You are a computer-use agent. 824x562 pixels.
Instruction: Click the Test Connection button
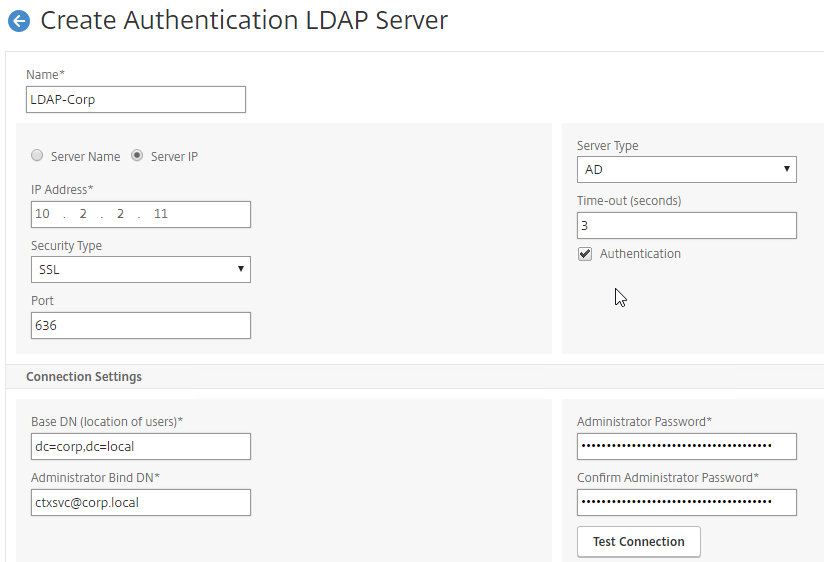coord(638,541)
